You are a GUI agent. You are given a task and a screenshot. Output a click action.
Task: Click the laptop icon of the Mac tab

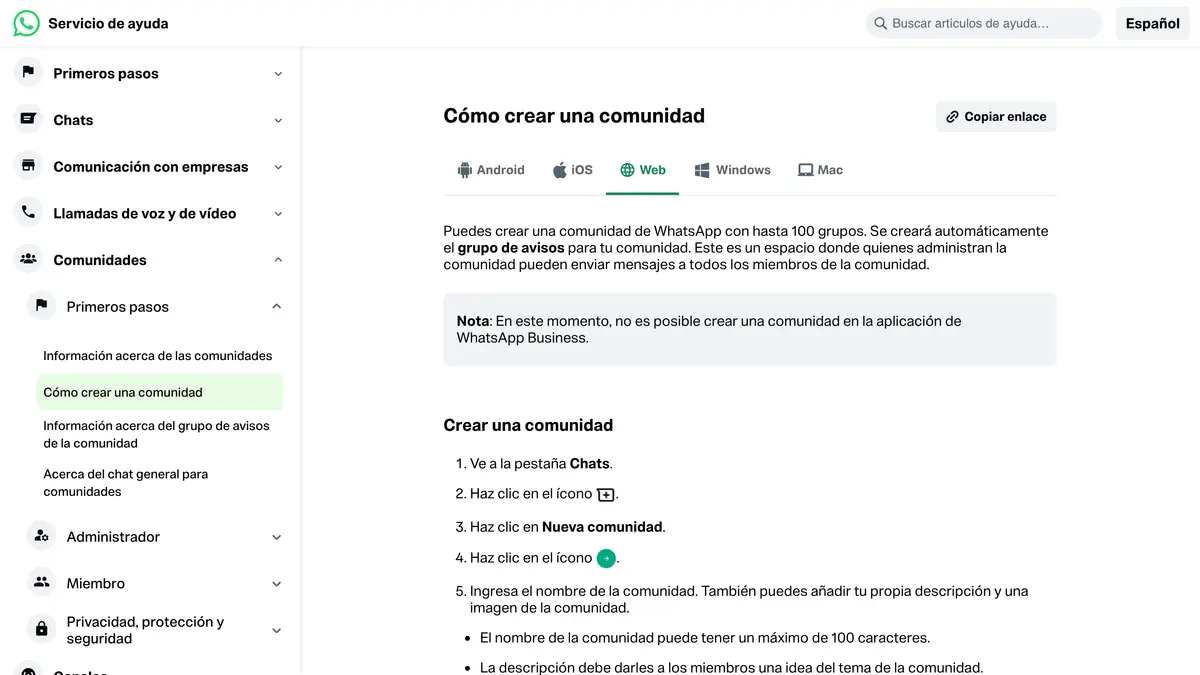805,170
